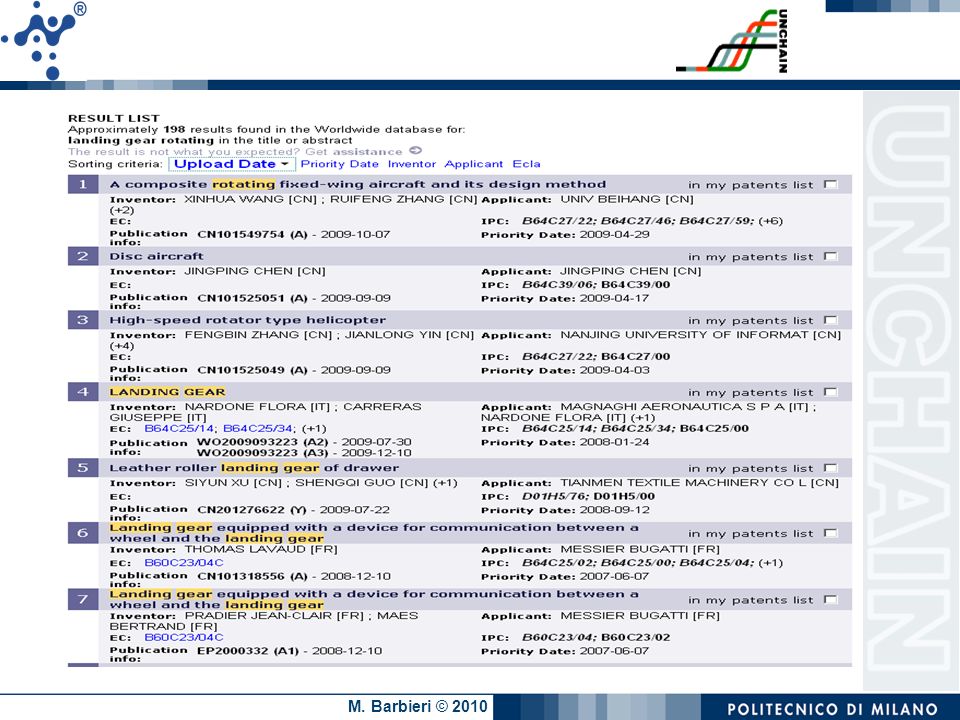Check patents list box for composite rotating aircraft
The width and height of the screenshot is (960, 720).
(x=830, y=184)
